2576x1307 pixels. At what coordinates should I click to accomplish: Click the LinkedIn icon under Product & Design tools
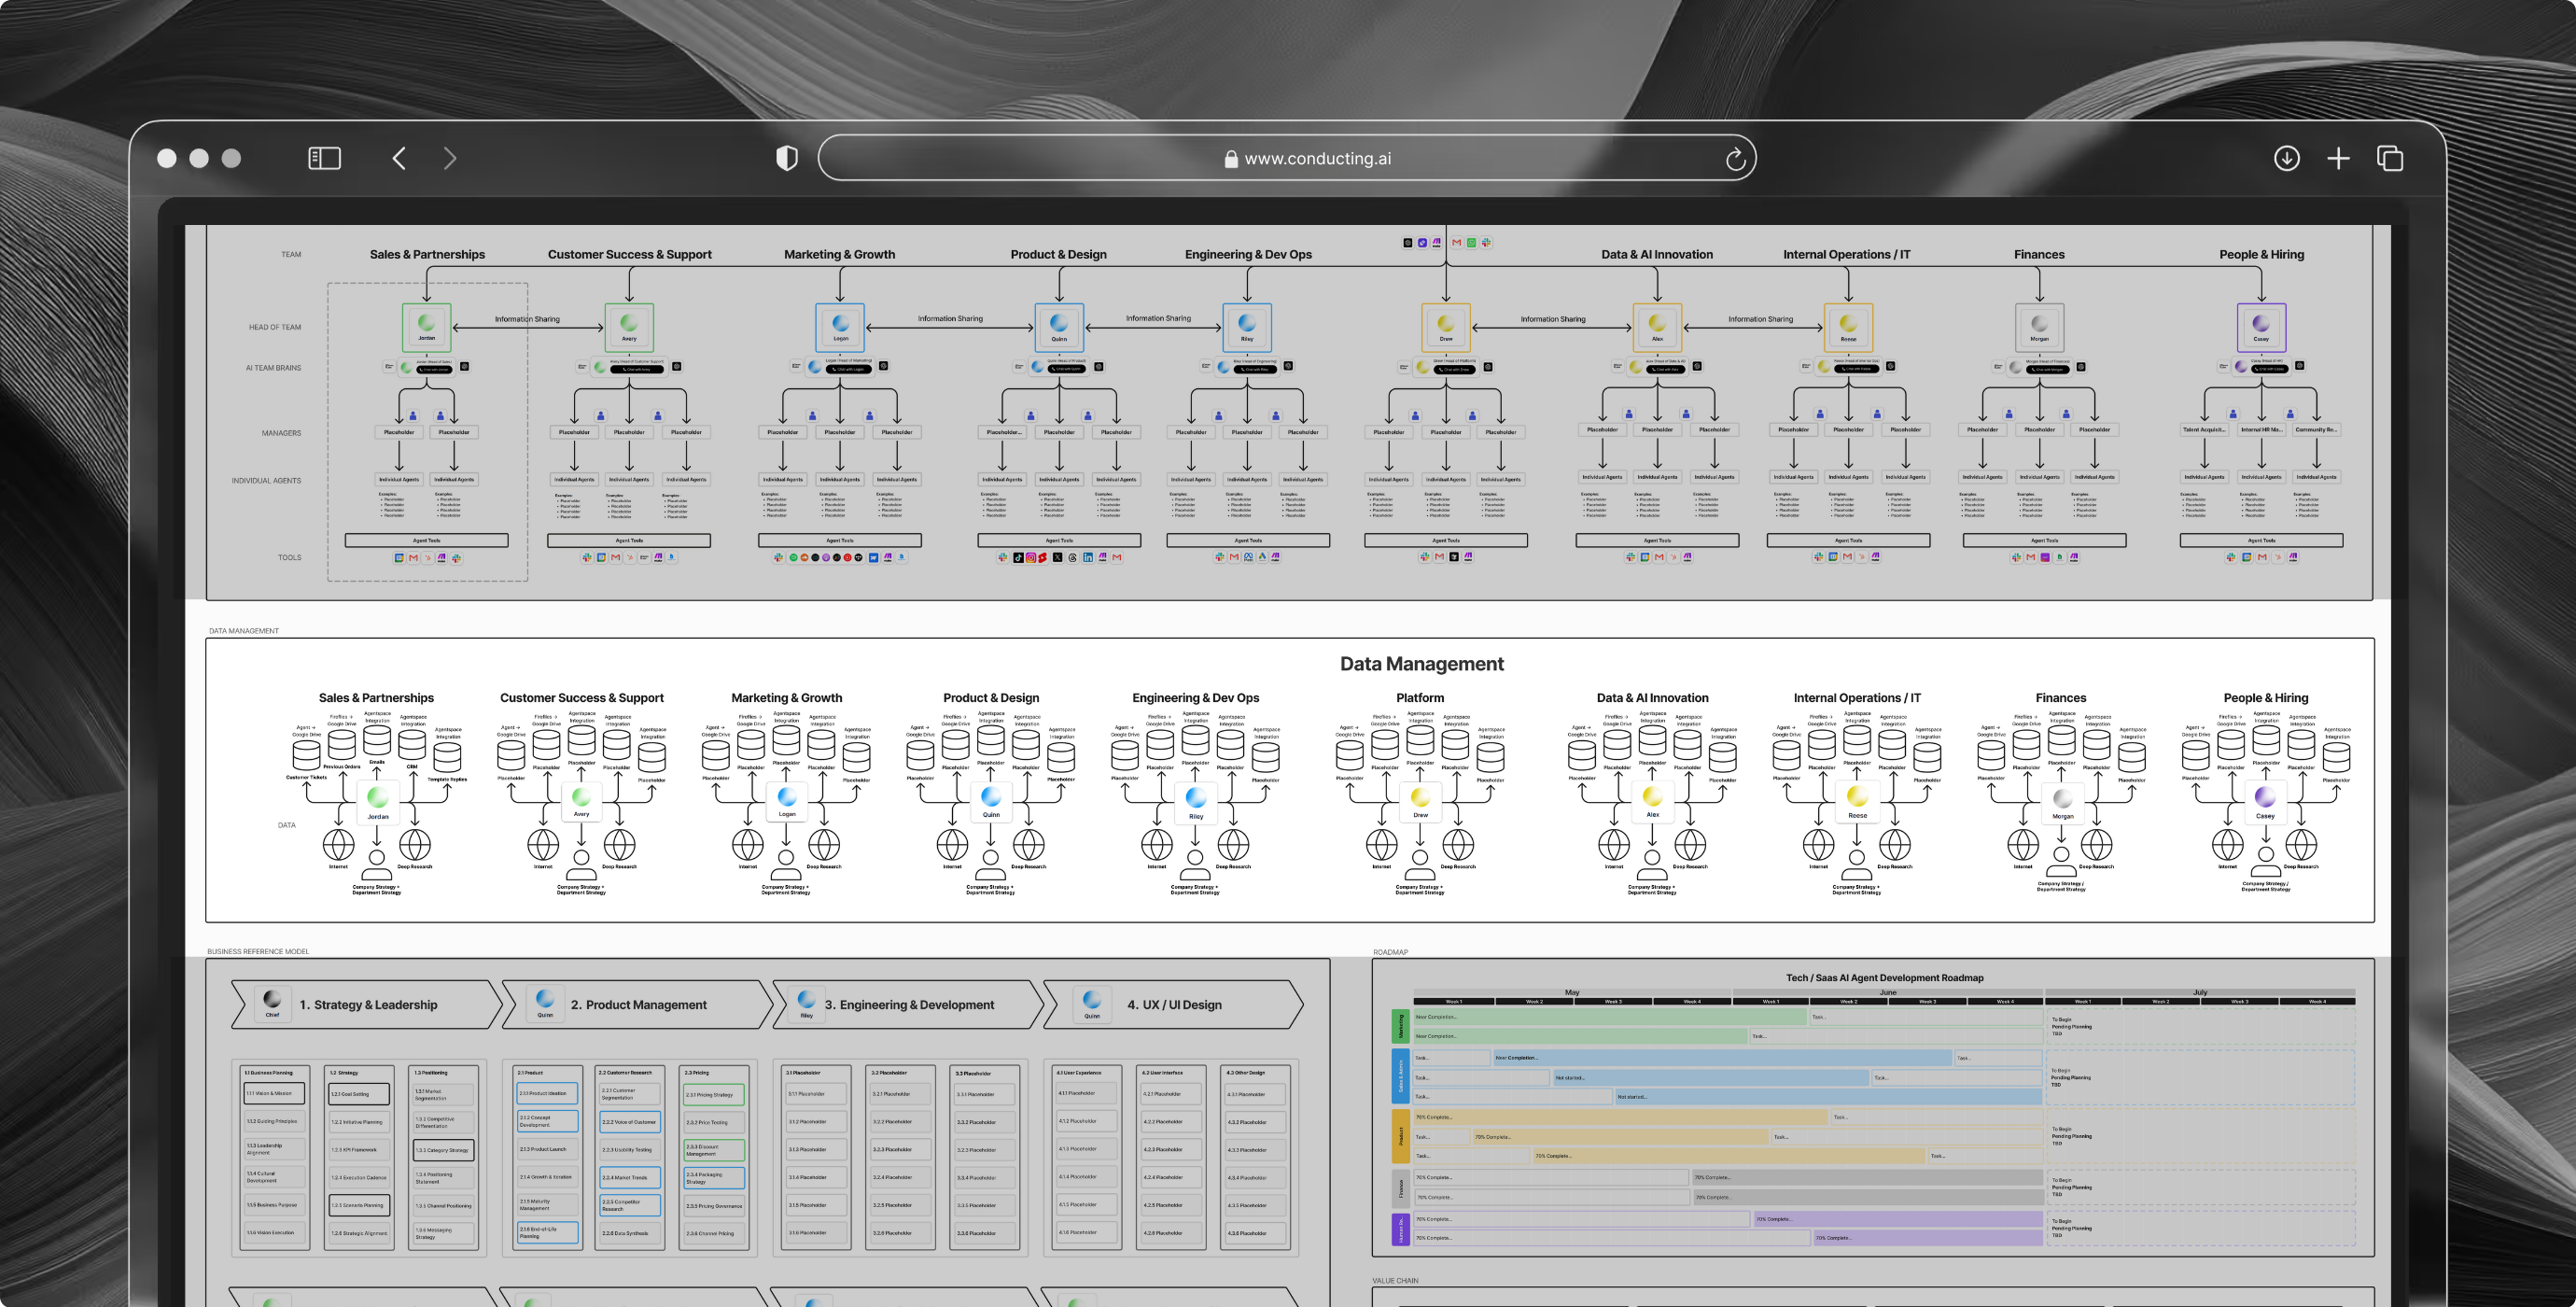pos(1088,558)
